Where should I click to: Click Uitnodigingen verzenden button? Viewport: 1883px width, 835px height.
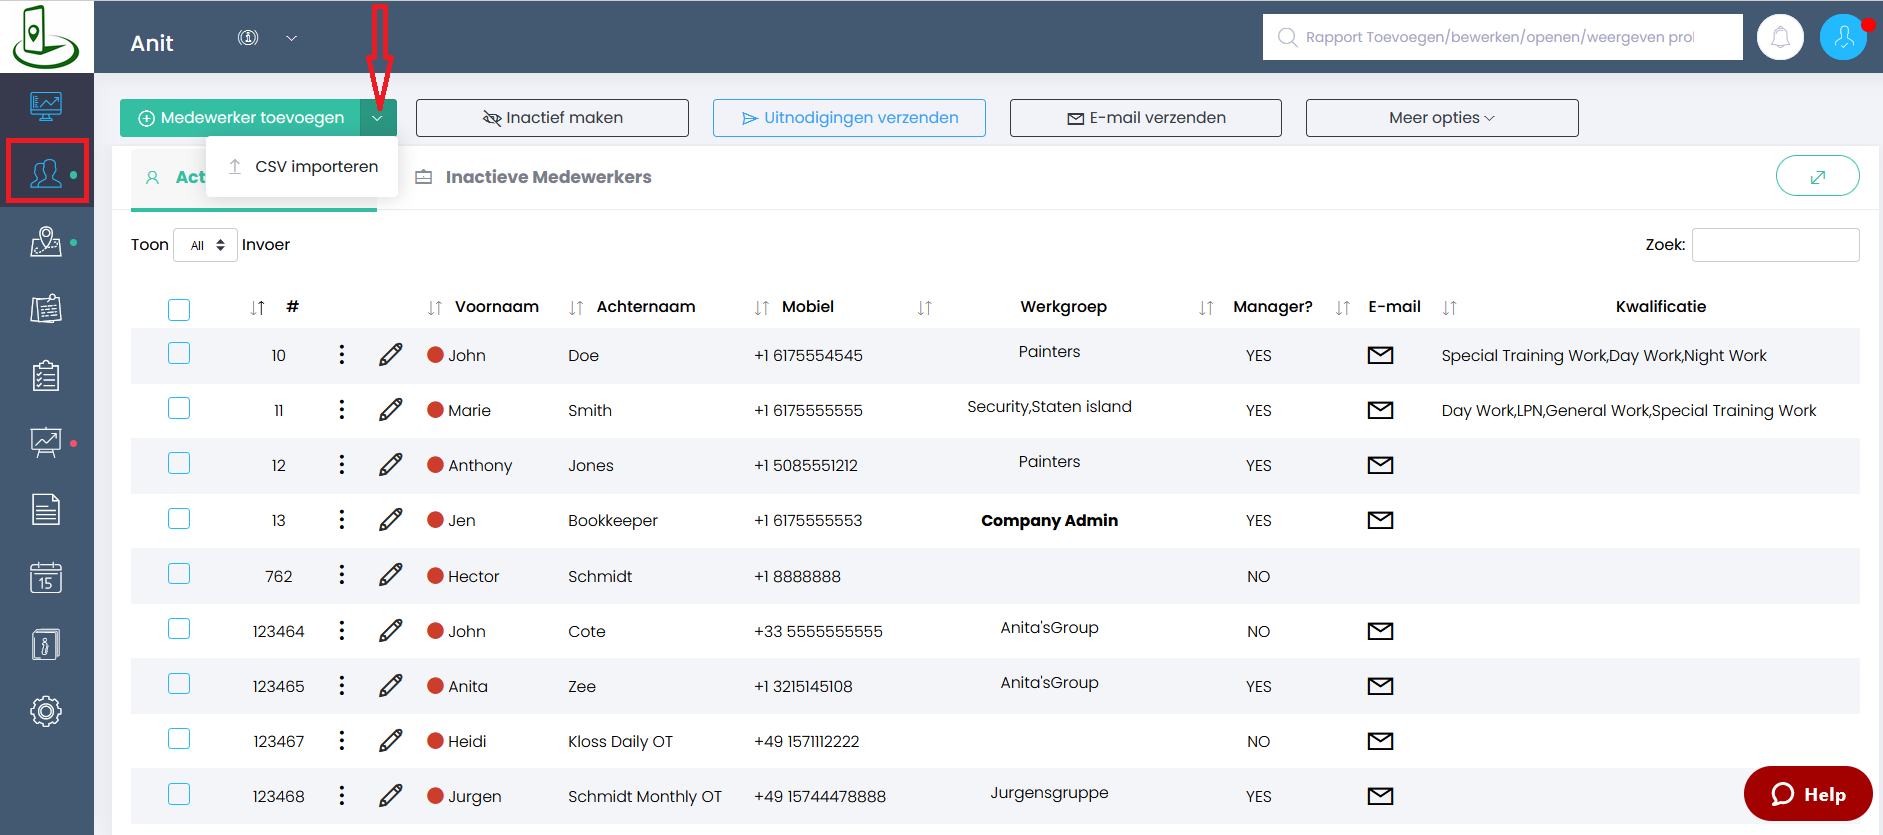pos(849,118)
